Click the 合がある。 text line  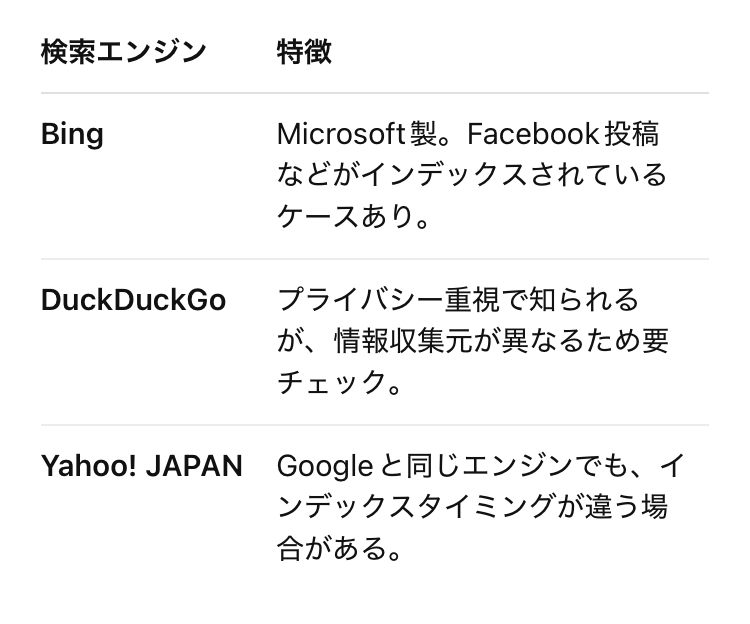pyautogui.click(x=339, y=548)
